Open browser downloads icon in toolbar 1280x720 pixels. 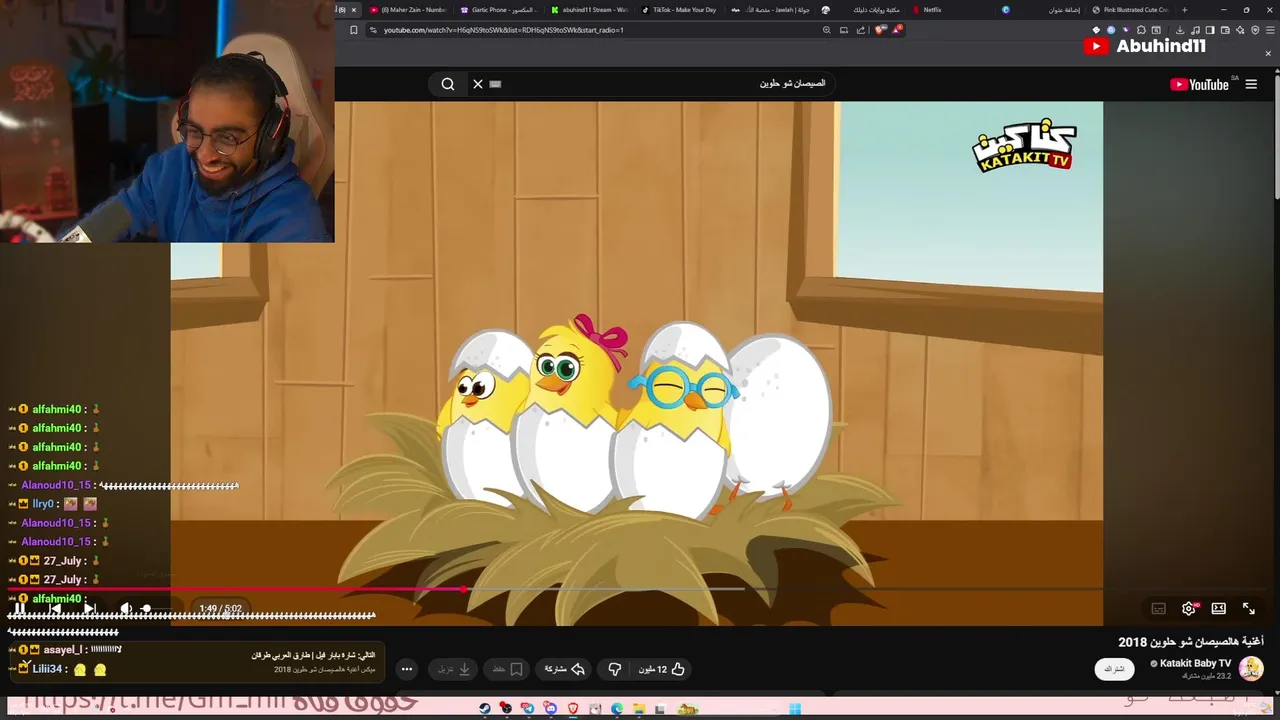pyautogui.click(x=1181, y=30)
